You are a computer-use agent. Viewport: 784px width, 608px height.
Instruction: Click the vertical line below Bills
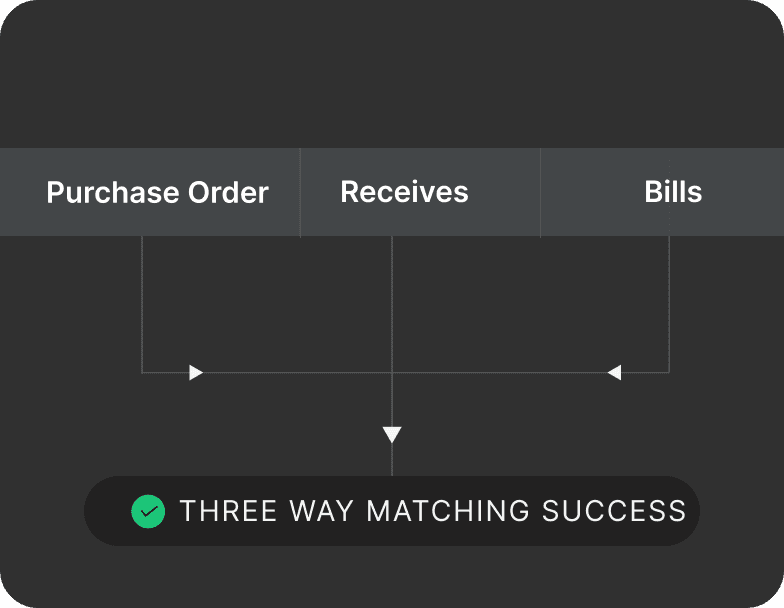pos(669,300)
